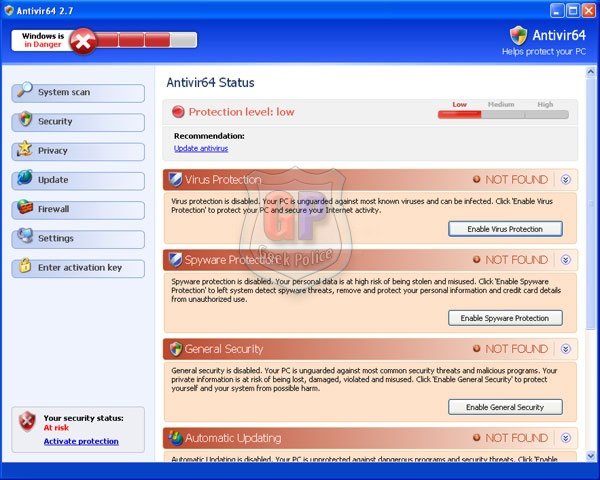Open the Privacy section

point(78,152)
